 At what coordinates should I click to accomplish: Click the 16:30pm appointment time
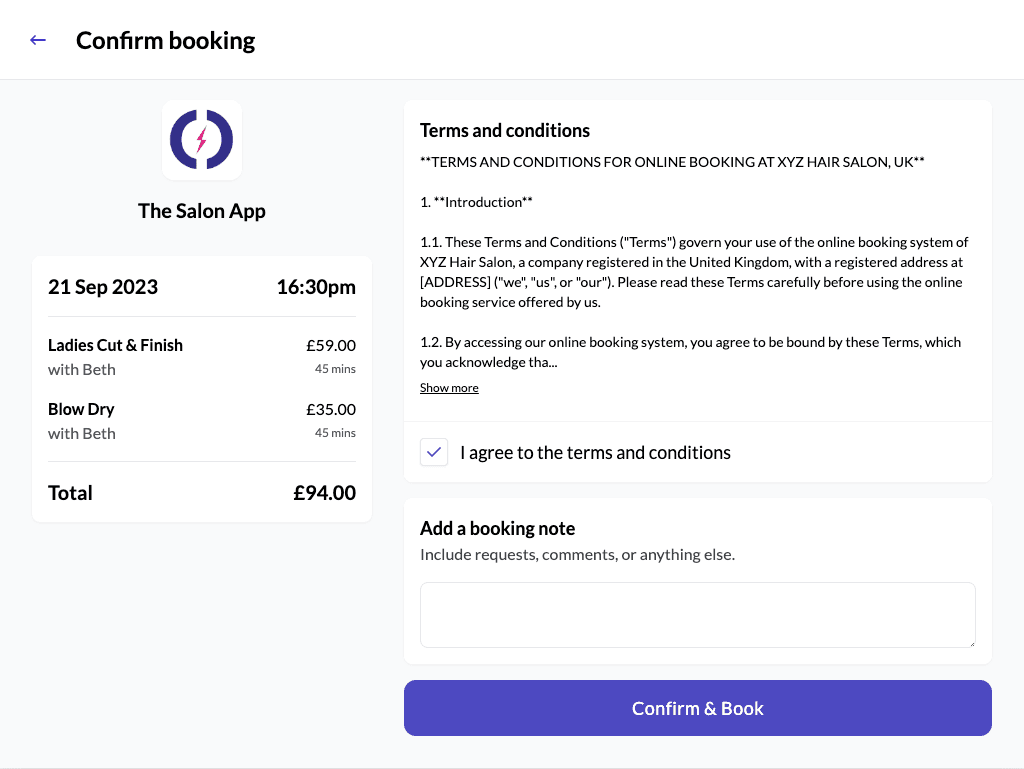(x=316, y=287)
